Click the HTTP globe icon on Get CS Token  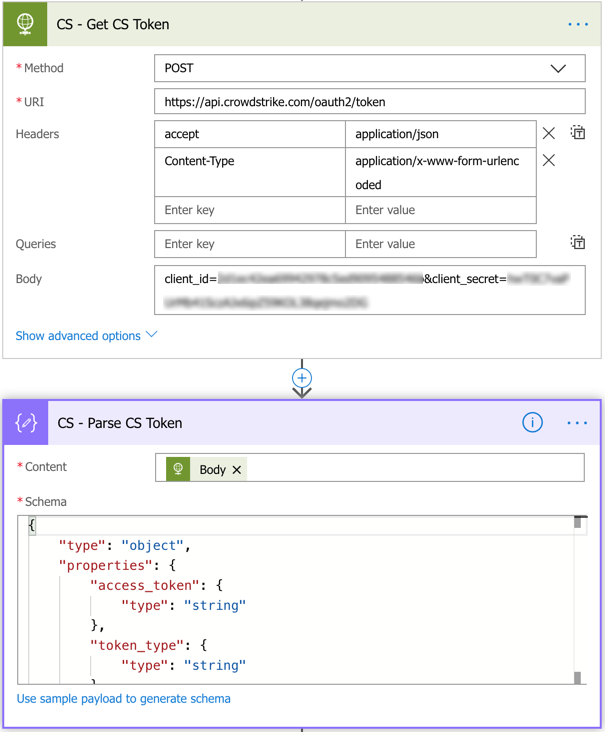[25, 24]
